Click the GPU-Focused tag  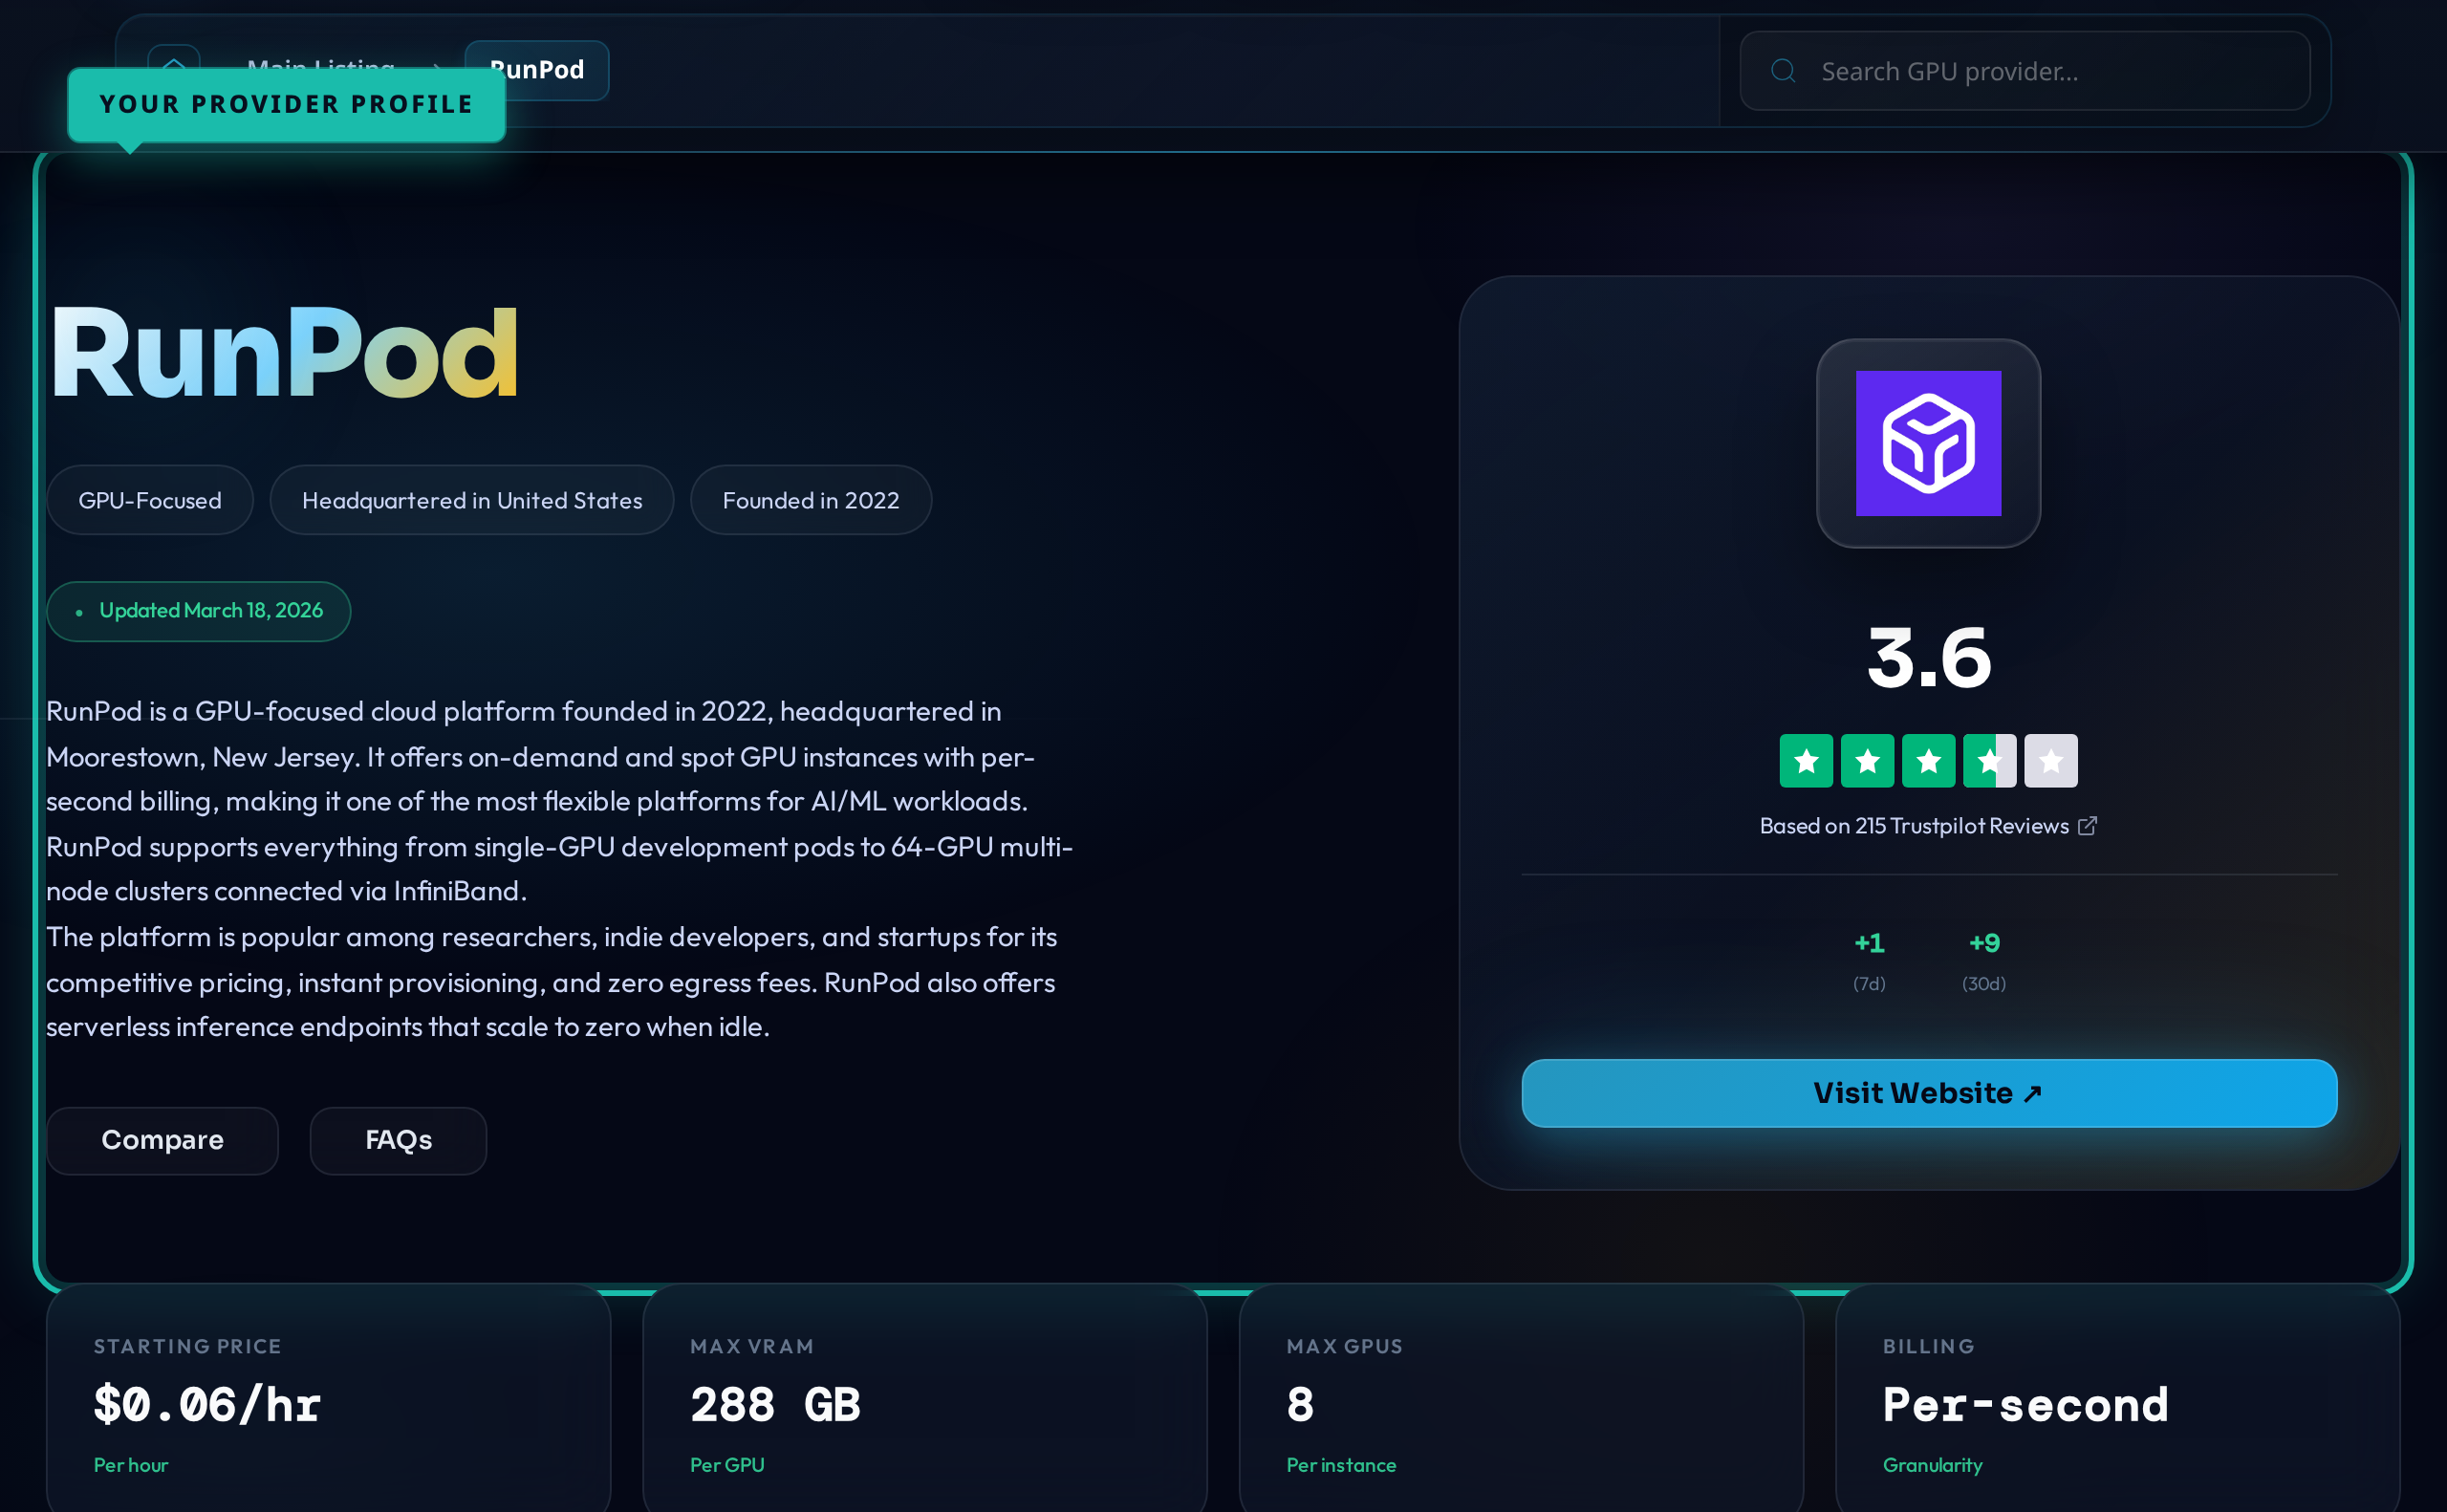point(150,500)
